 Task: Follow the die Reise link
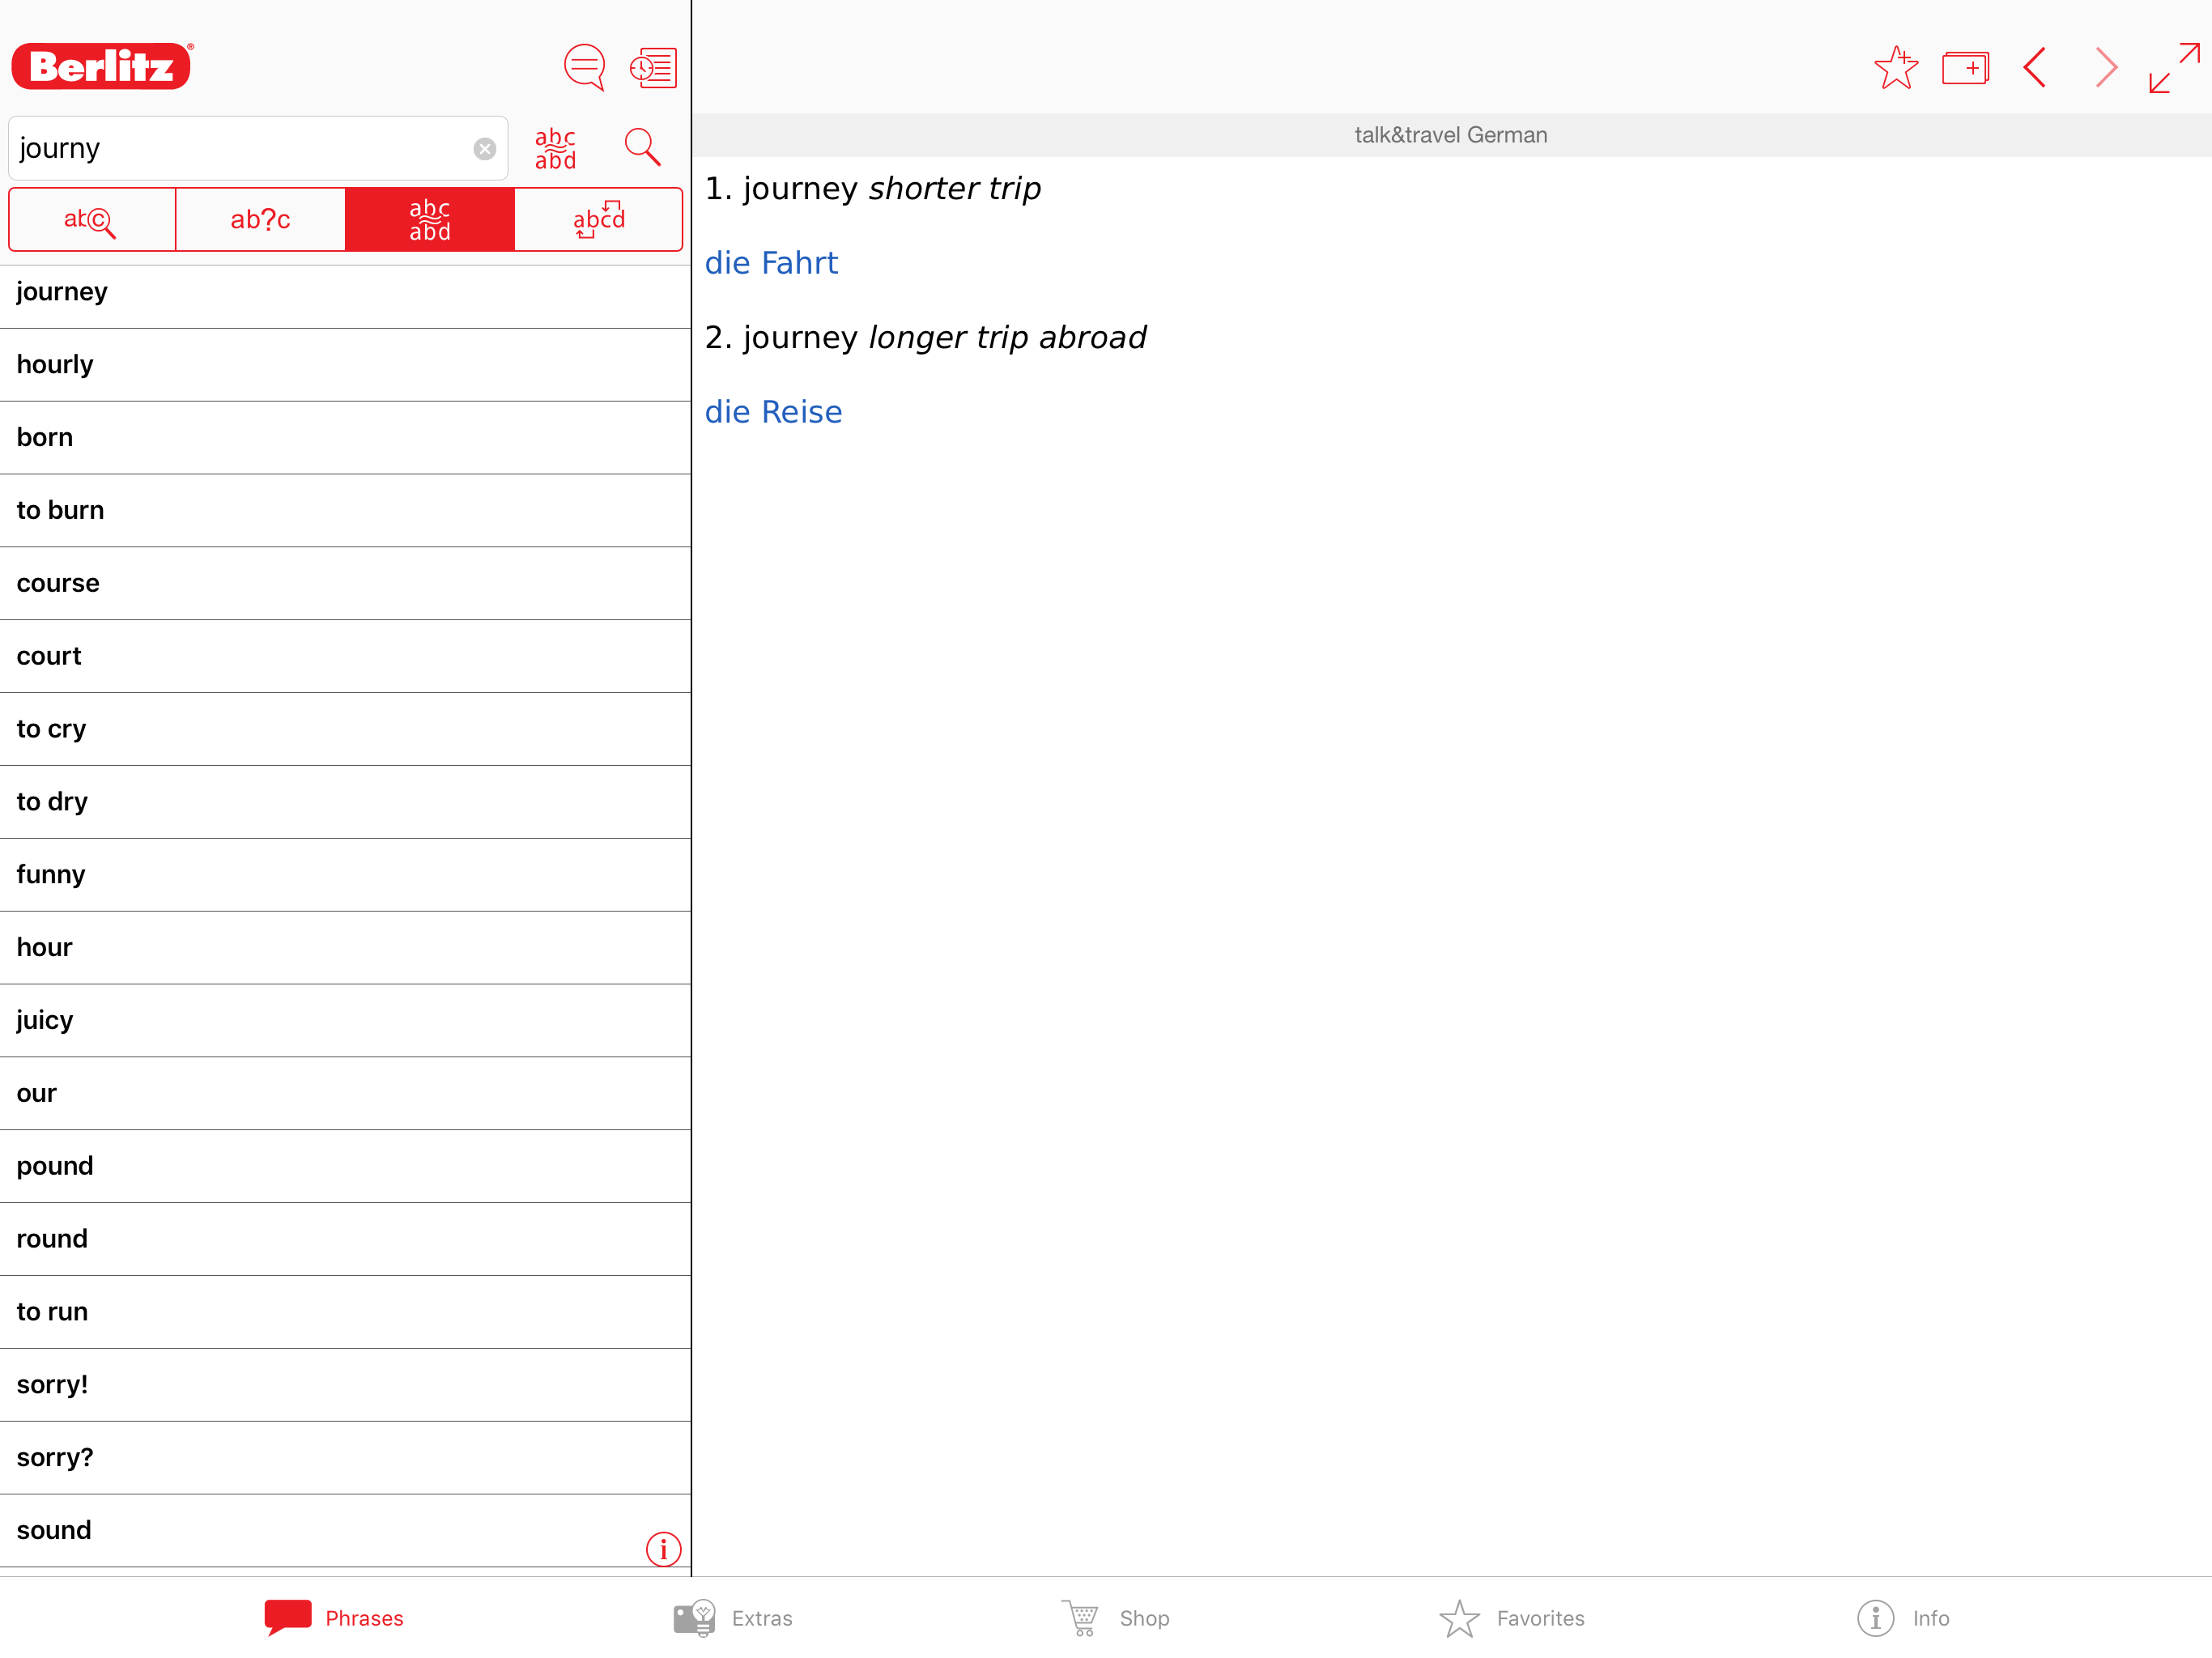coord(773,412)
